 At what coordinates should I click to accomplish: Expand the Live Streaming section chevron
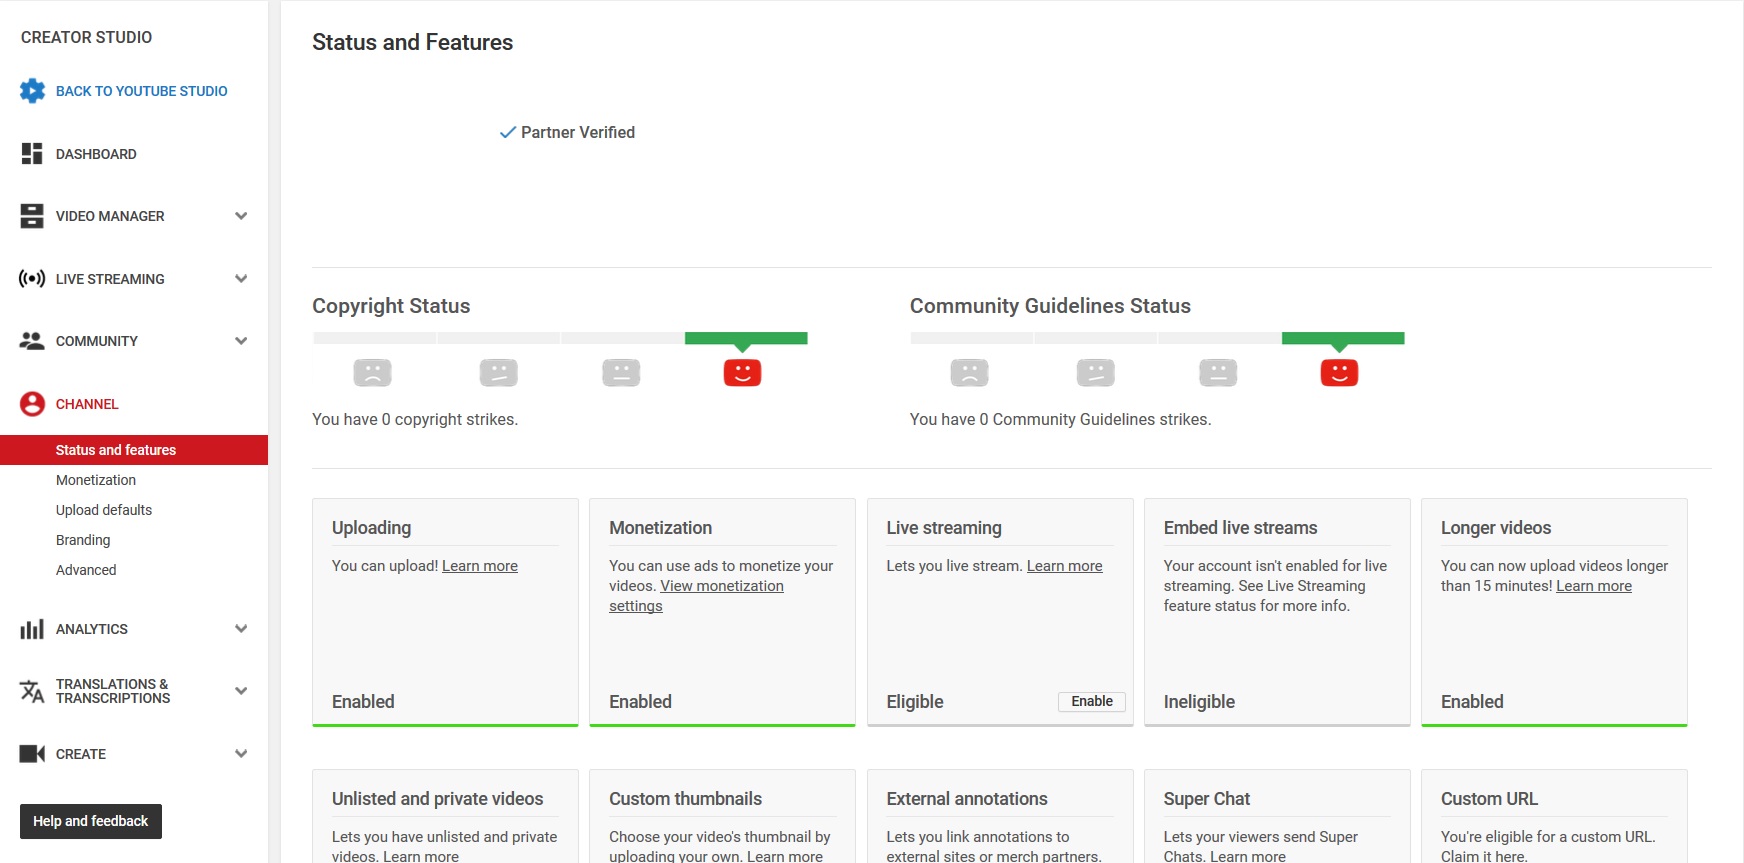pyautogui.click(x=241, y=279)
